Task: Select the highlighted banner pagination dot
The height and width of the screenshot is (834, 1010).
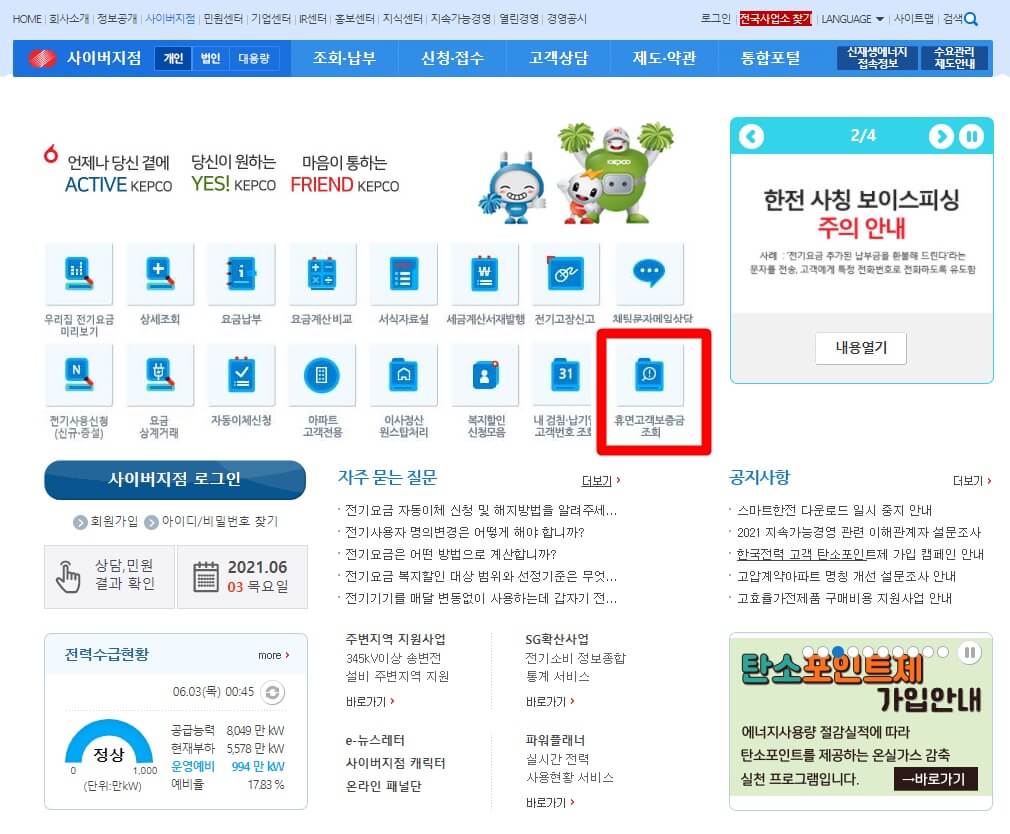Action: [837, 651]
